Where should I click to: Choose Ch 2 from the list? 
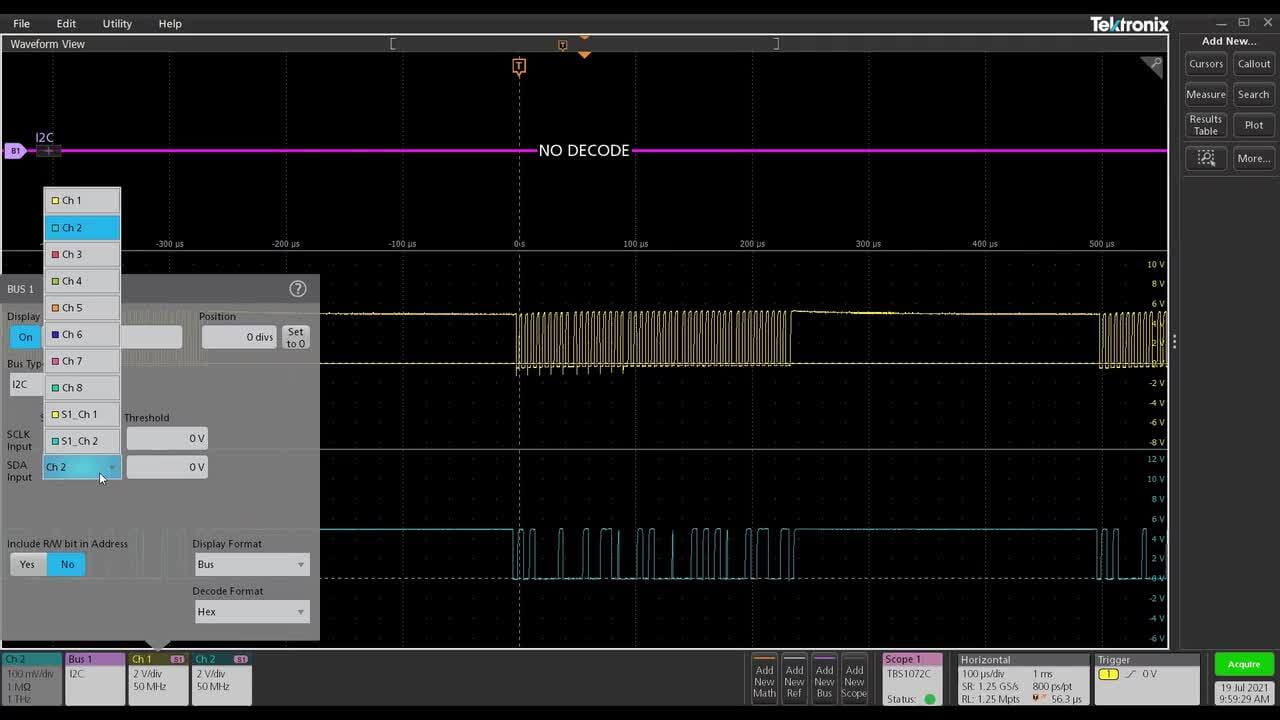[82, 228]
